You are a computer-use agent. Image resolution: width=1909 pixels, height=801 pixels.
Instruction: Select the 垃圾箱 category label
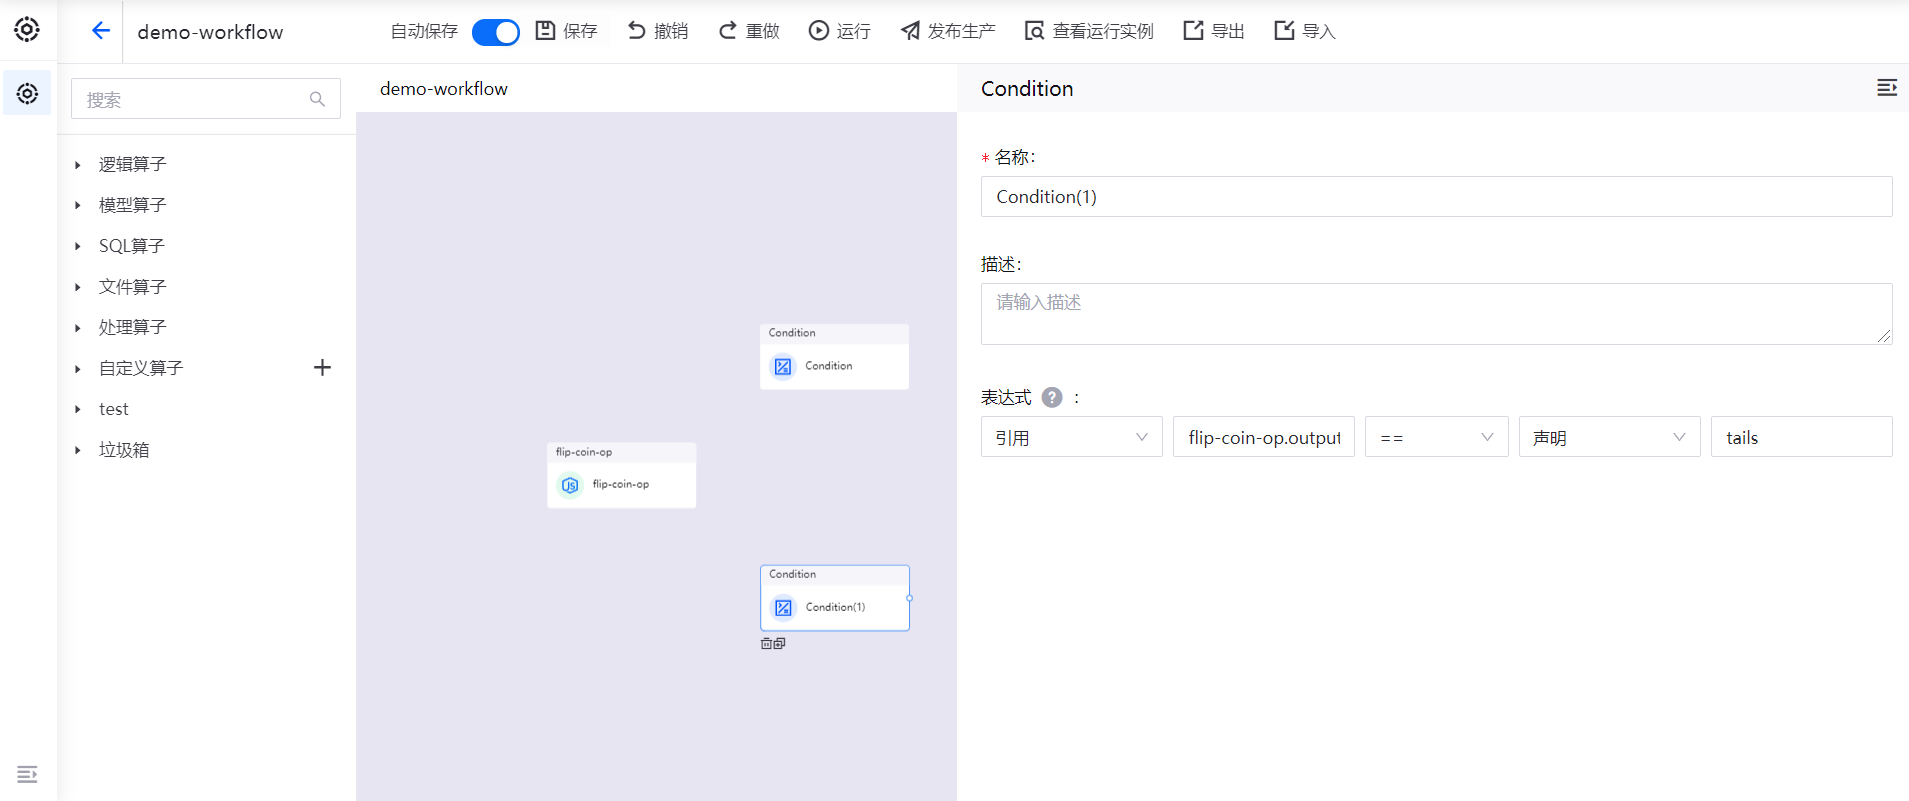pos(124,450)
